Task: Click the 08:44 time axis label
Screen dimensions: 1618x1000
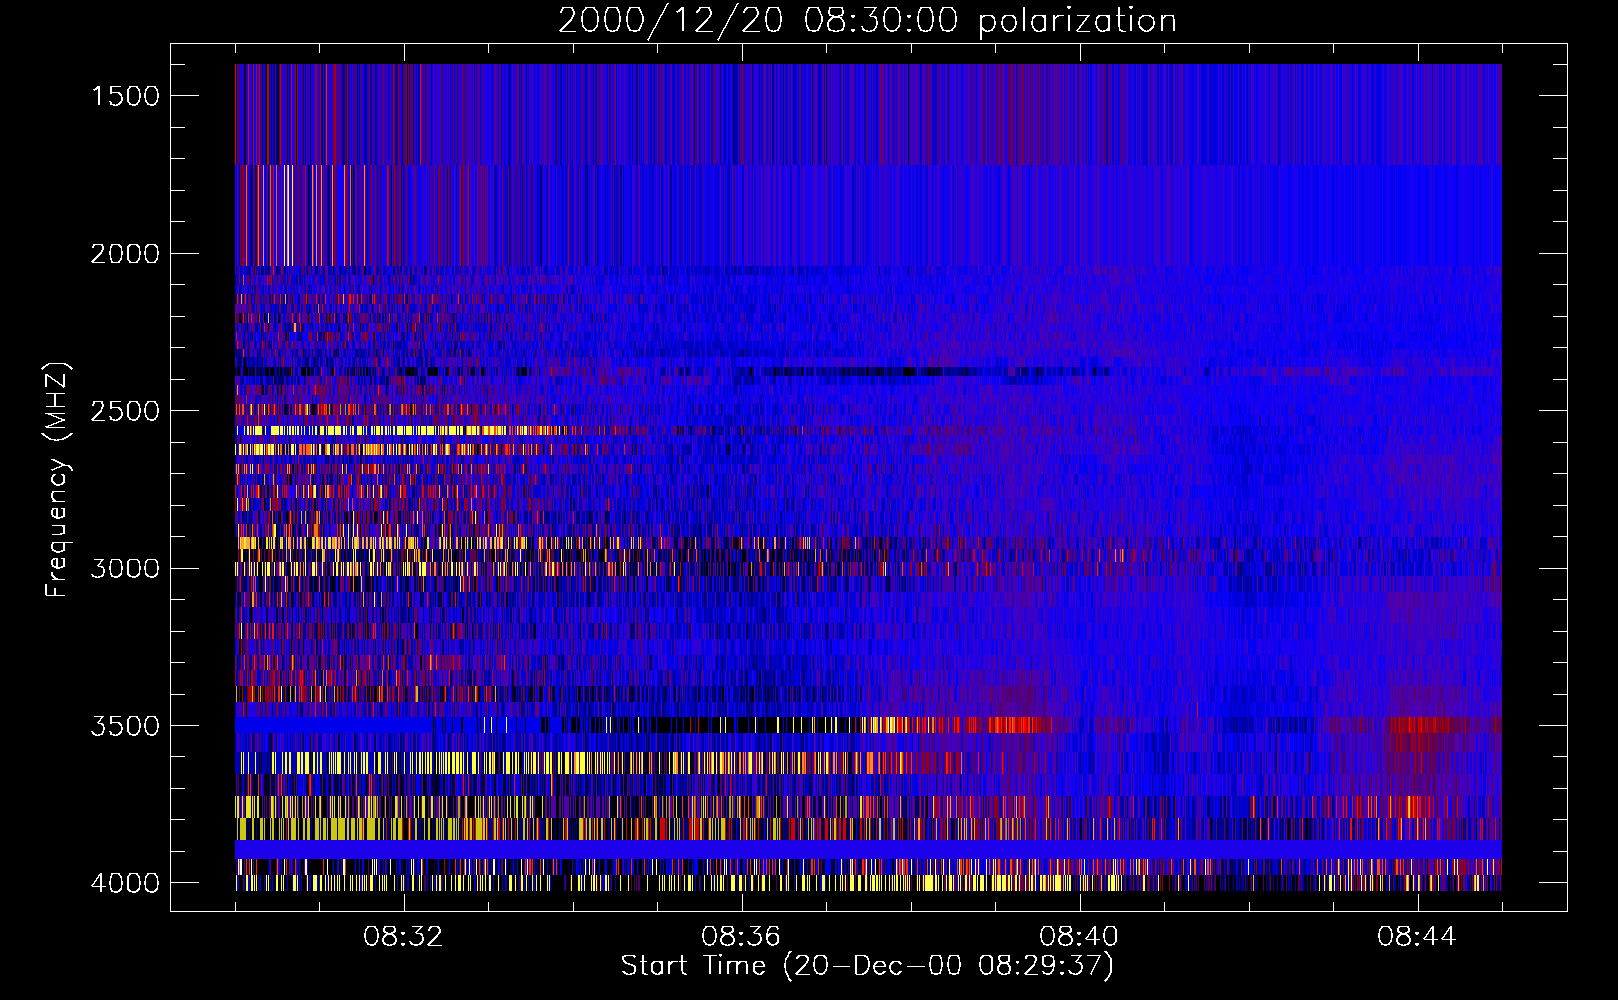Action: pyautogui.click(x=1417, y=937)
